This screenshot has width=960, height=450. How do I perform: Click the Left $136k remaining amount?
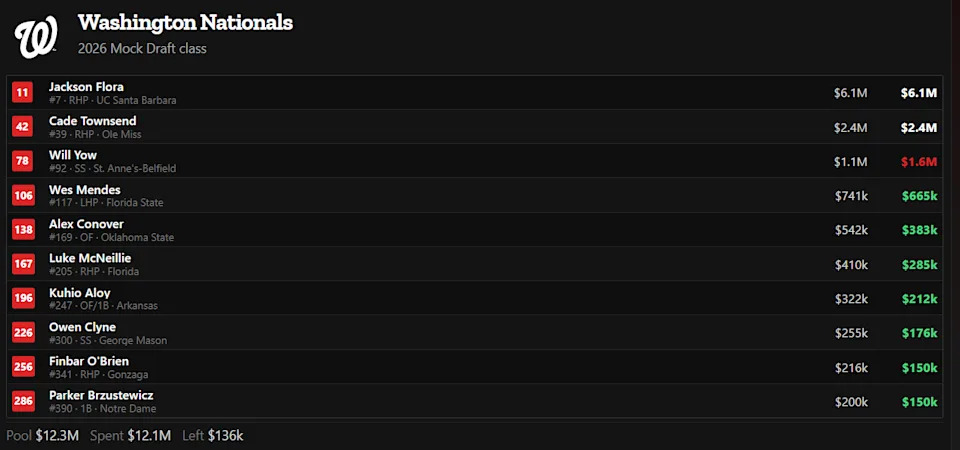pyautogui.click(x=212, y=436)
